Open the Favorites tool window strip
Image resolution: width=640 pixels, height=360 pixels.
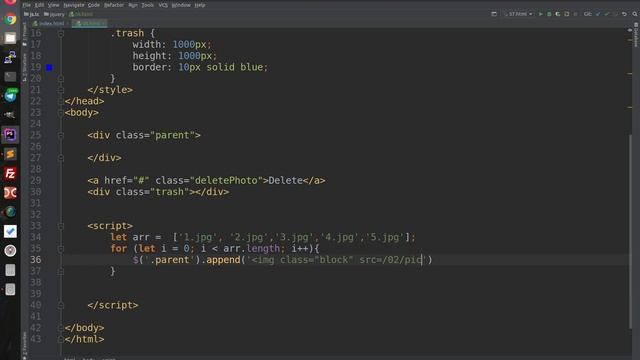[24, 345]
